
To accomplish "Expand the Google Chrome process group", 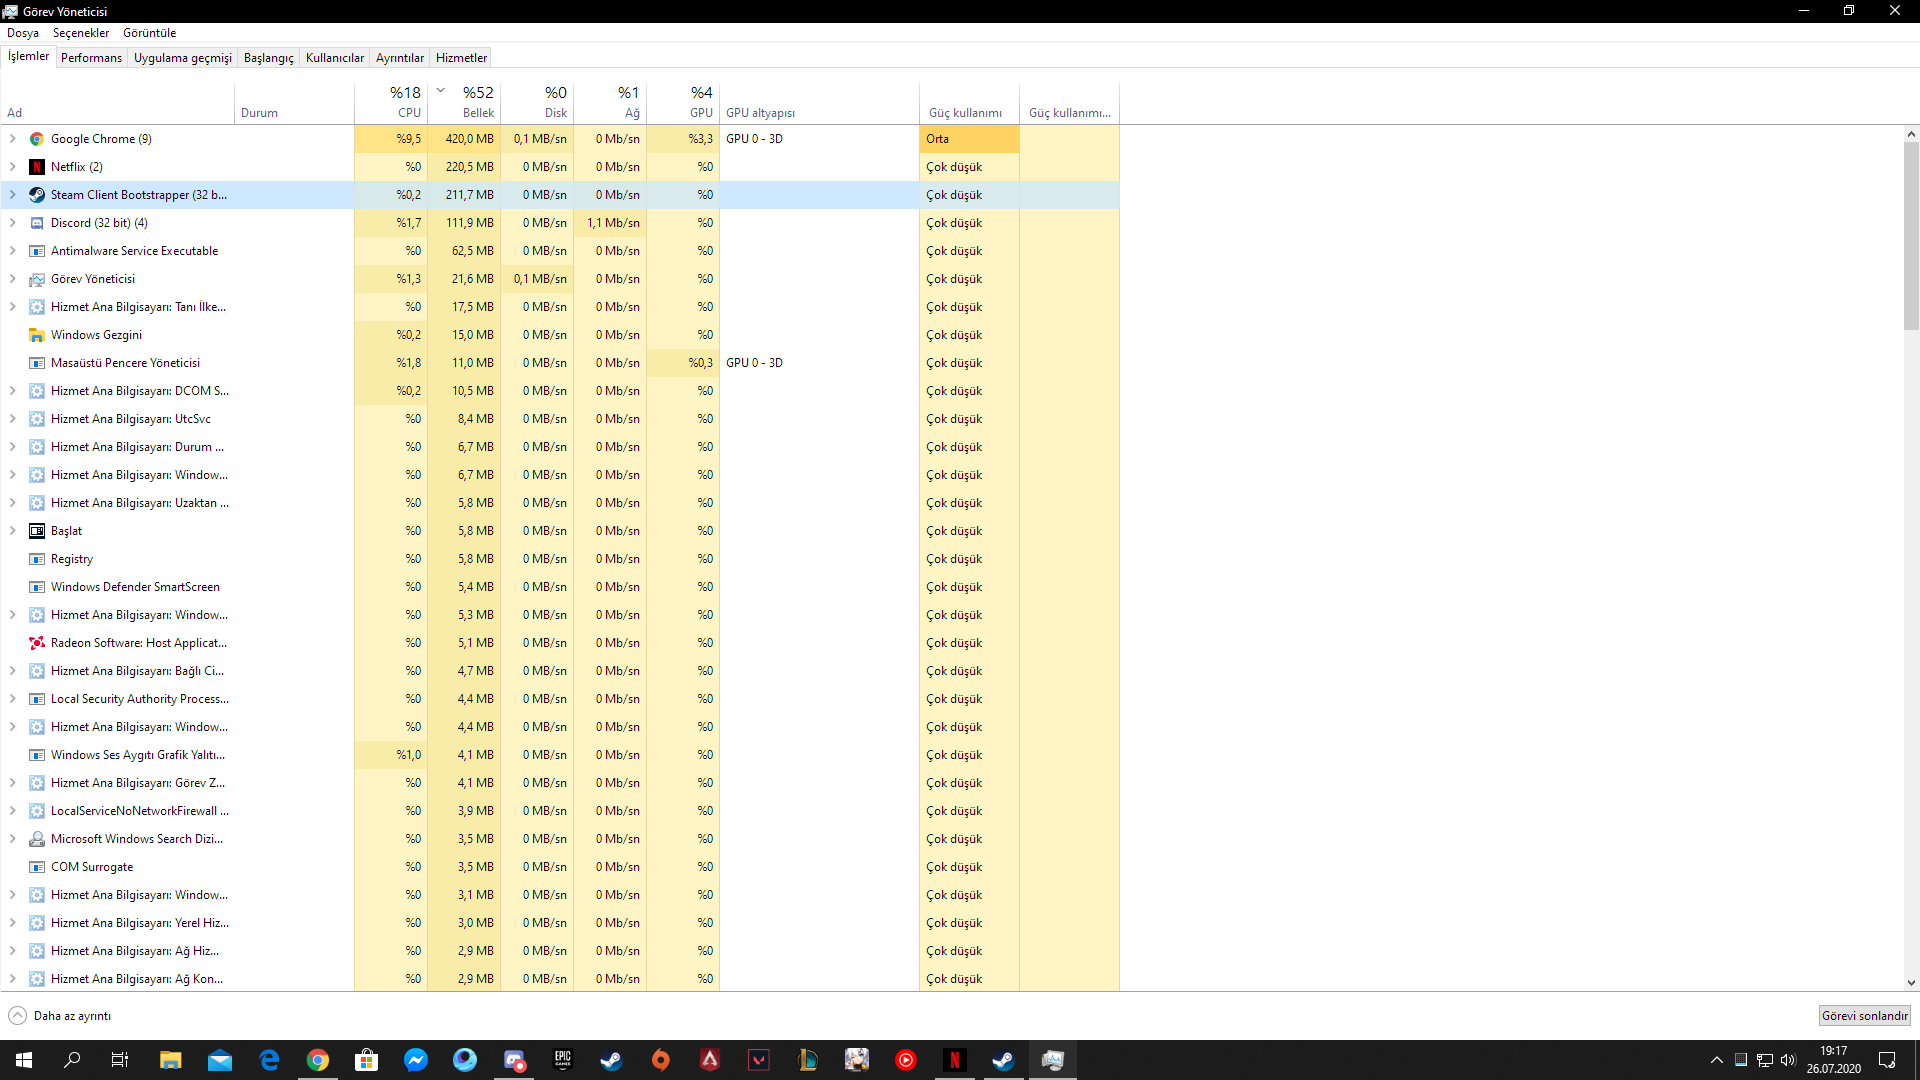I will 13,139.
